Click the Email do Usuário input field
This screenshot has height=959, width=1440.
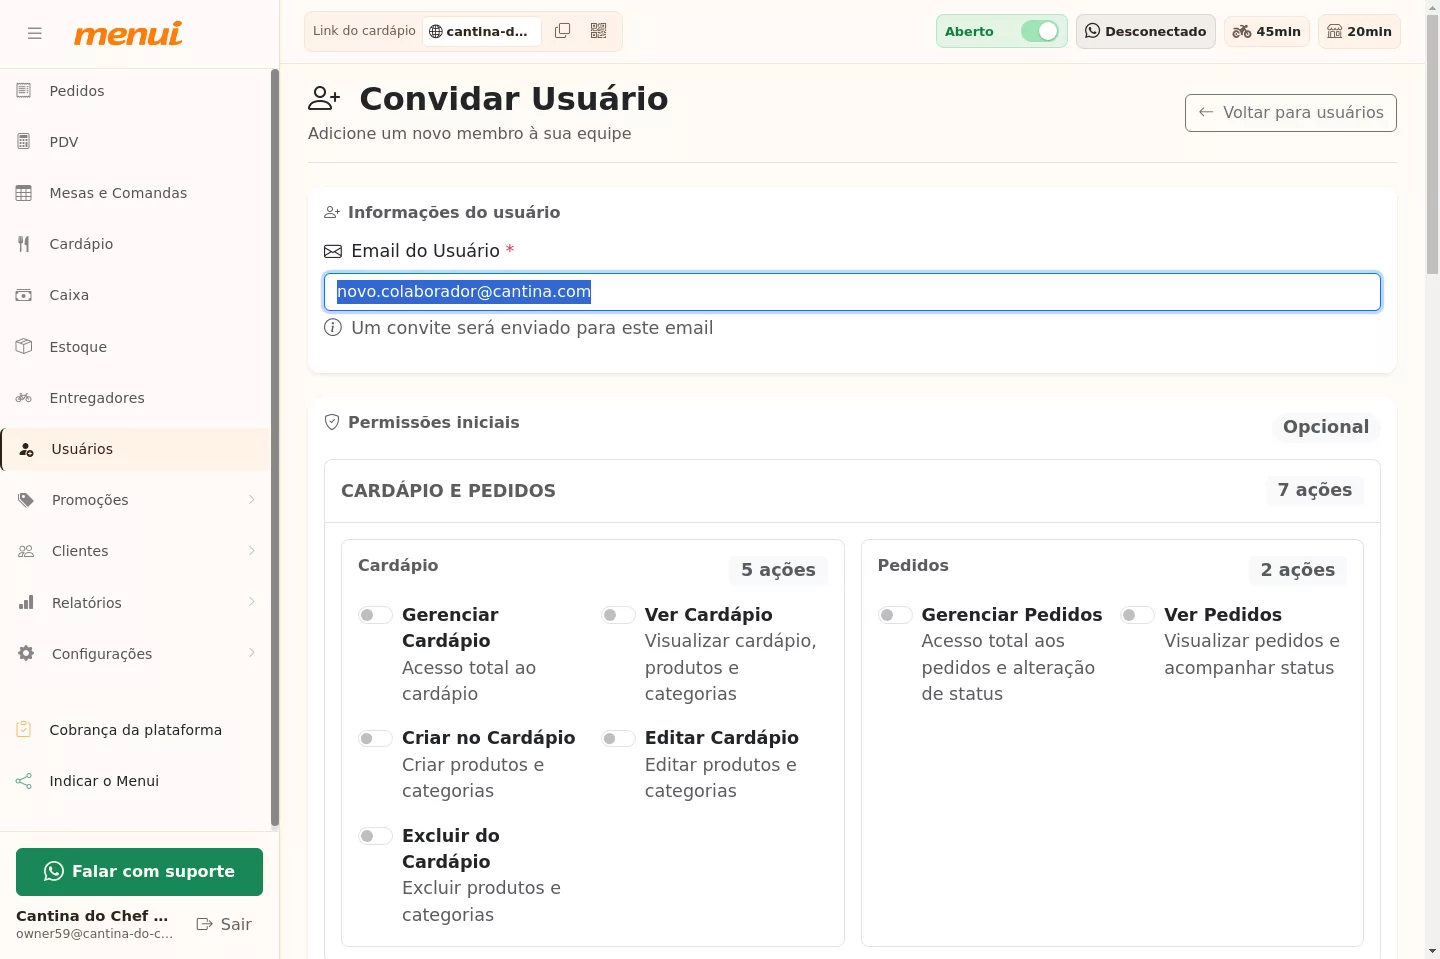point(852,292)
